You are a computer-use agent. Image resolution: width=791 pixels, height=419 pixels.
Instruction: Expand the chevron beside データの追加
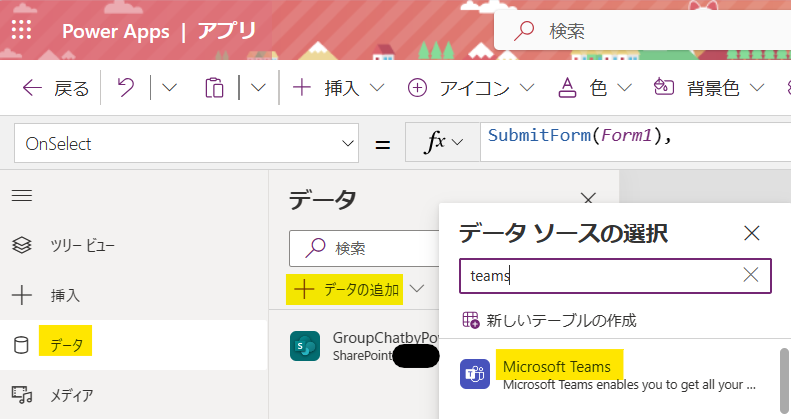click(x=417, y=289)
